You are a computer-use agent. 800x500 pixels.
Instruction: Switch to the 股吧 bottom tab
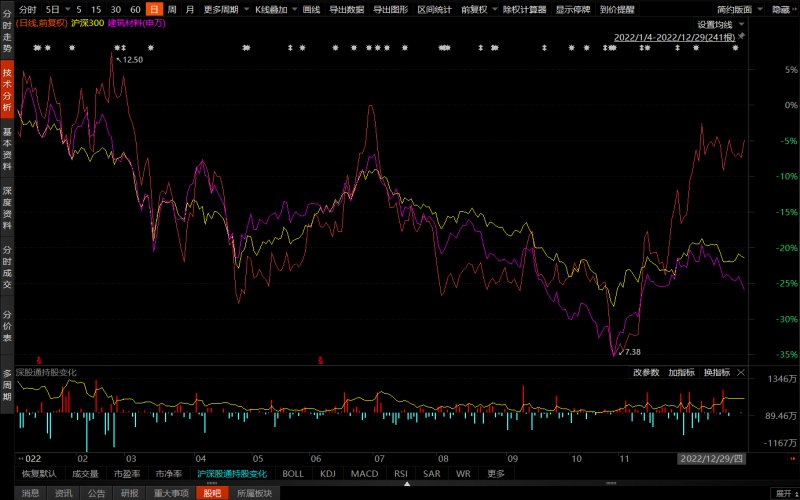(211, 492)
